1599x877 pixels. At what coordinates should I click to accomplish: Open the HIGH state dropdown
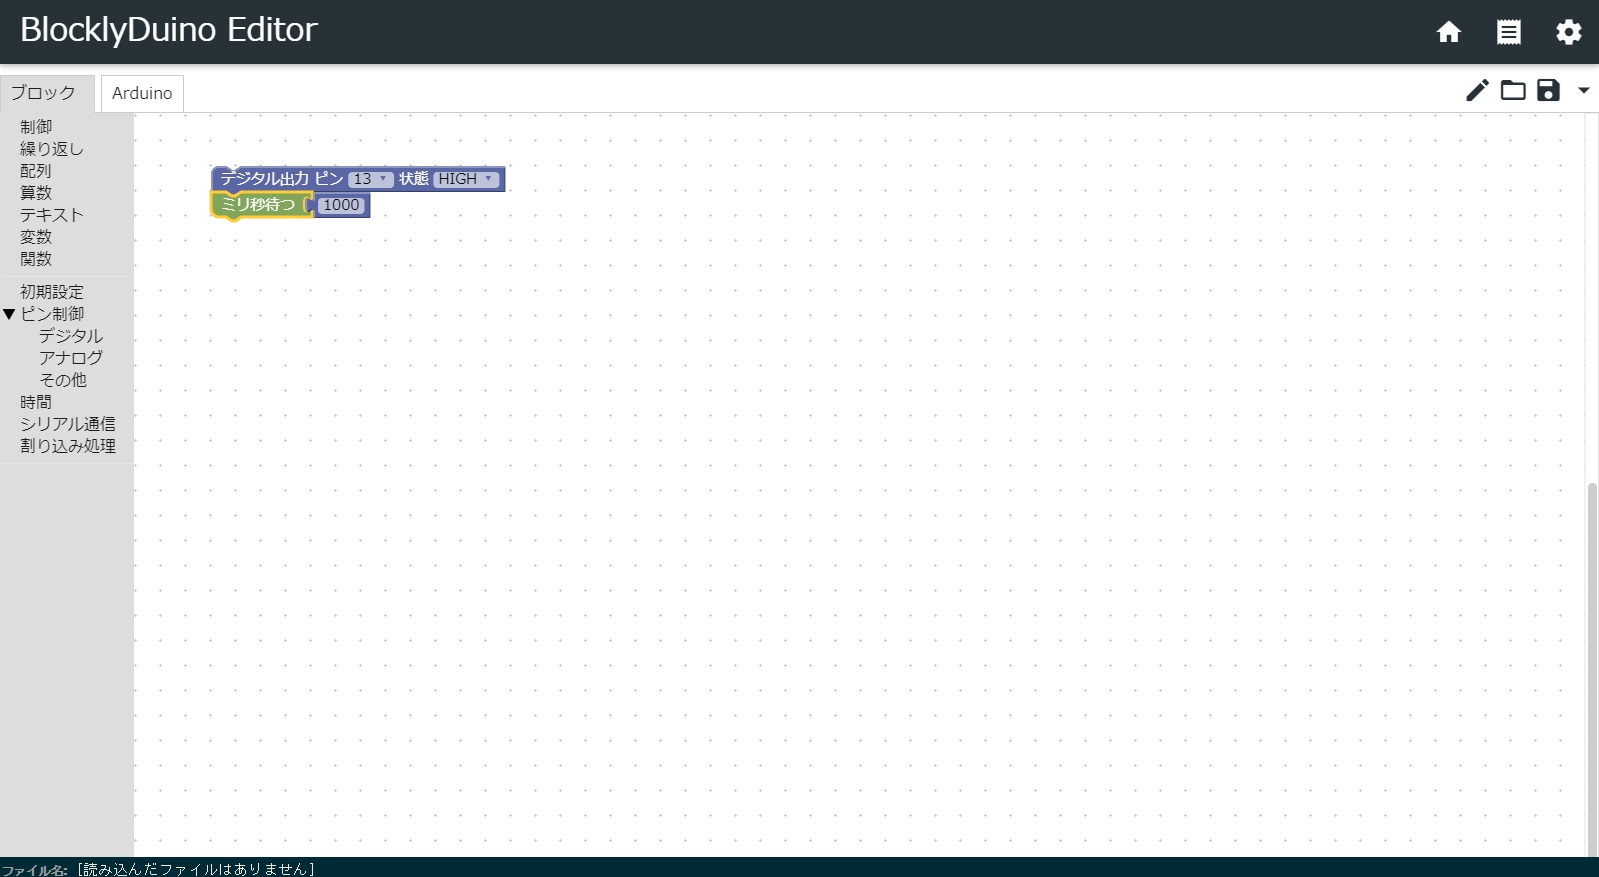pyautogui.click(x=465, y=179)
